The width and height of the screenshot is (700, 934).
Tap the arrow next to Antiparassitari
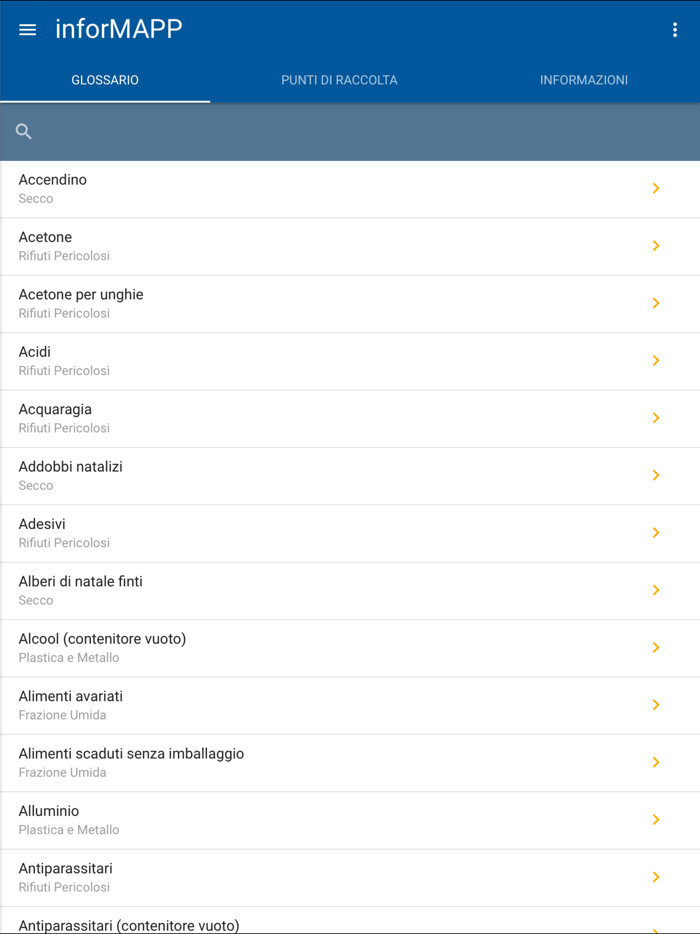tap(657, 877)
